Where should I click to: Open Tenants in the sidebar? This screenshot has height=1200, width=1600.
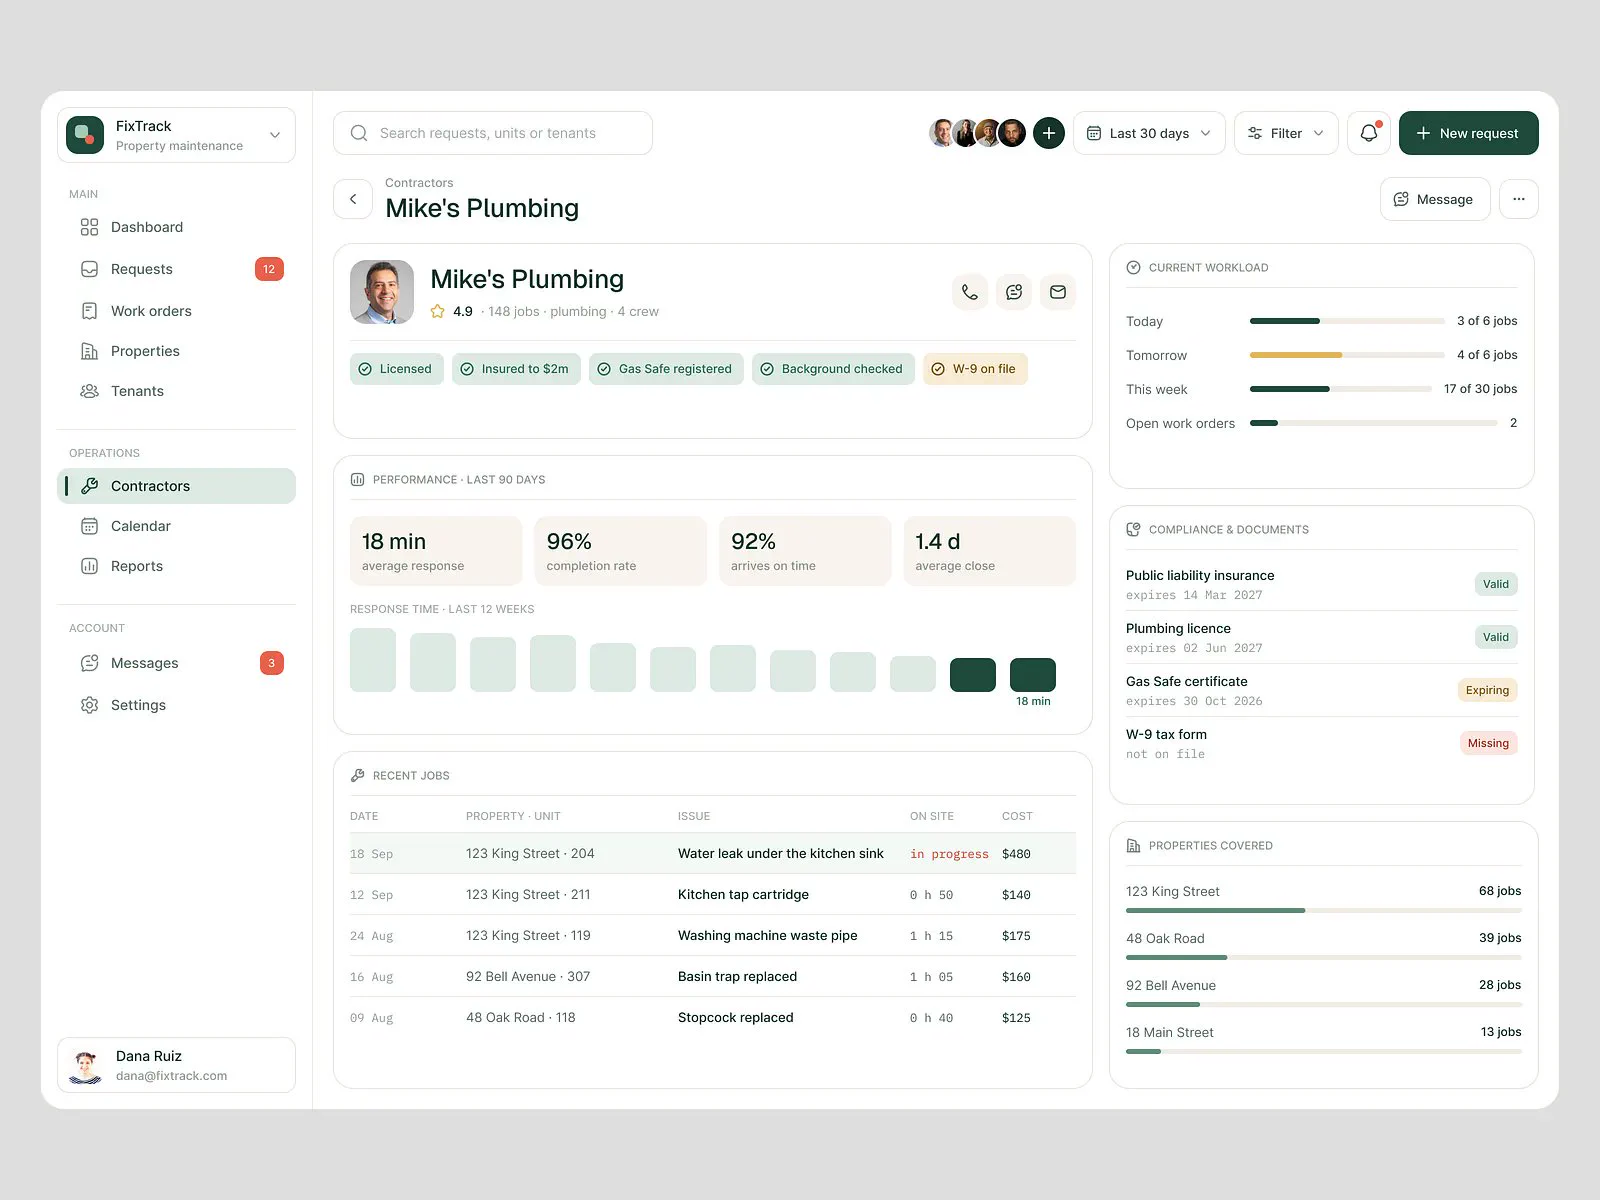coord(176,391)
